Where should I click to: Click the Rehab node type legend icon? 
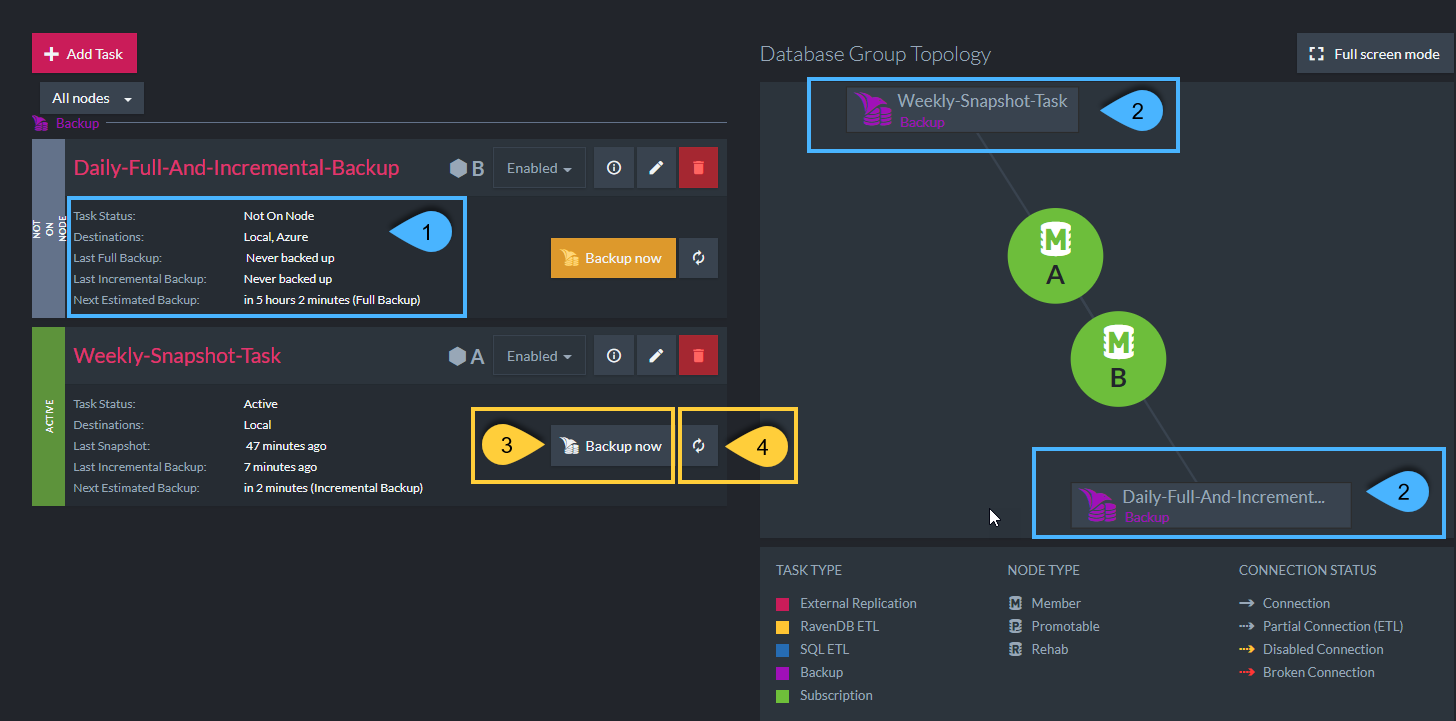point(1015,649)
